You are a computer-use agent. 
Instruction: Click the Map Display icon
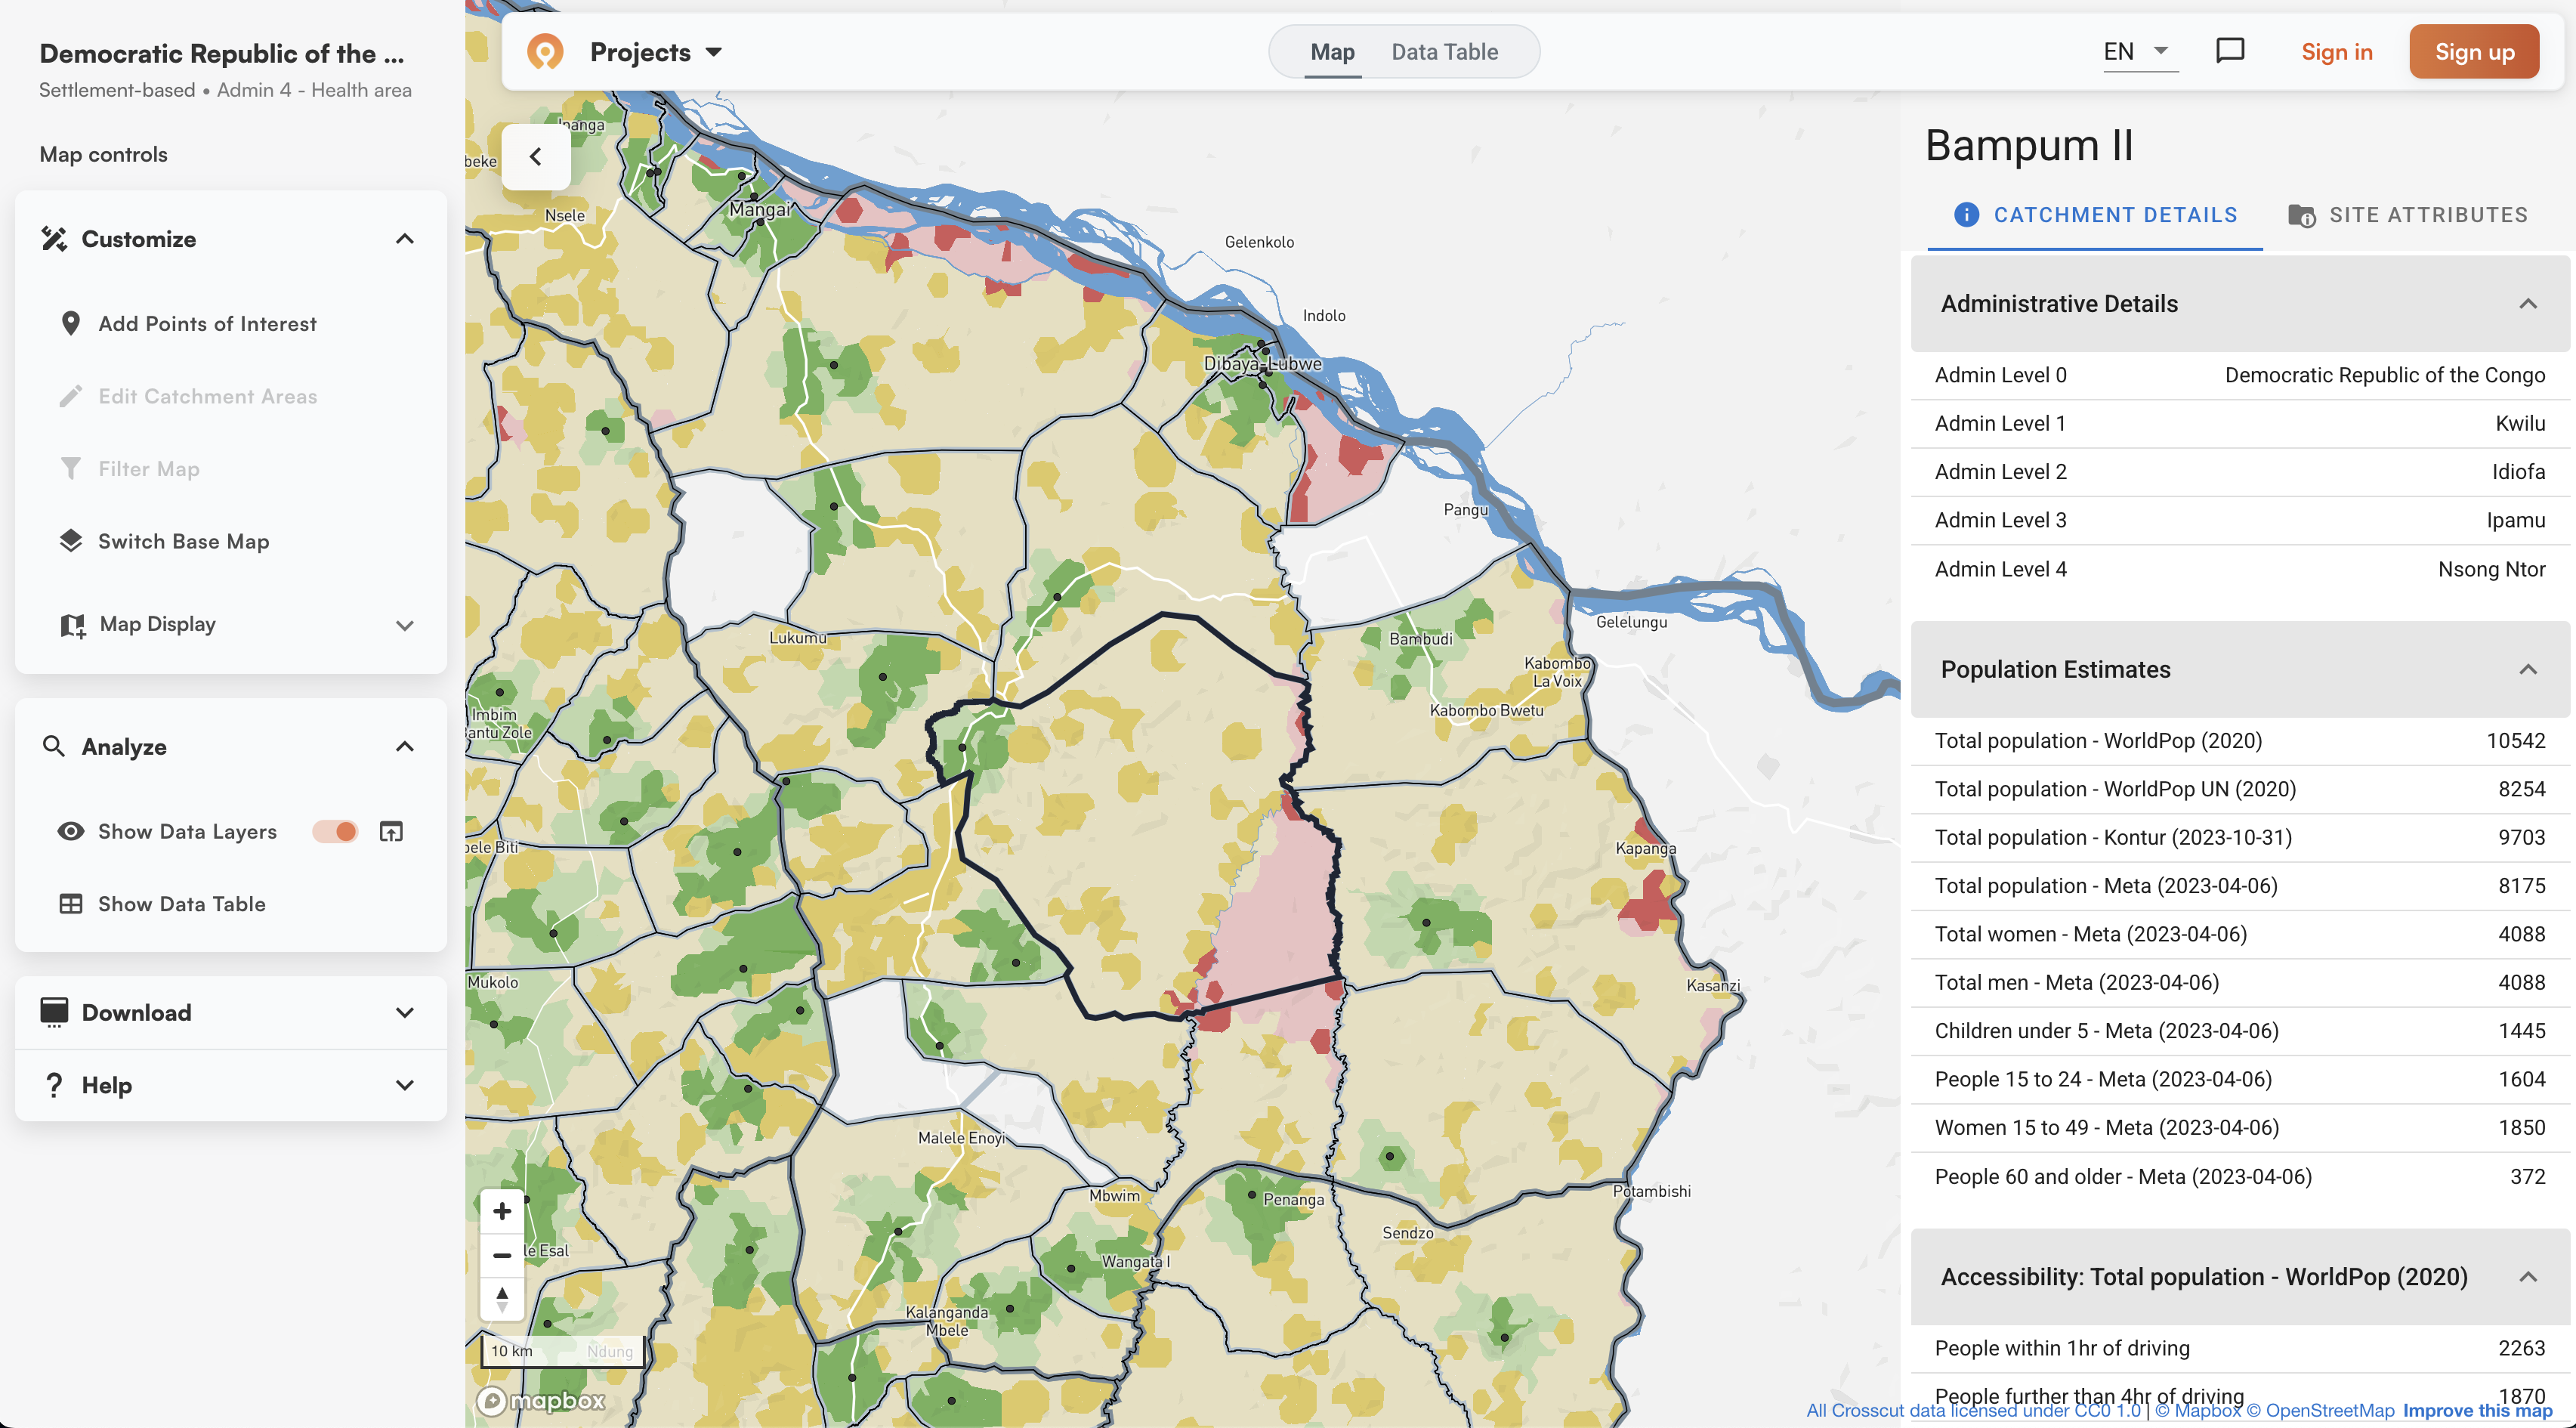(71, 624)
